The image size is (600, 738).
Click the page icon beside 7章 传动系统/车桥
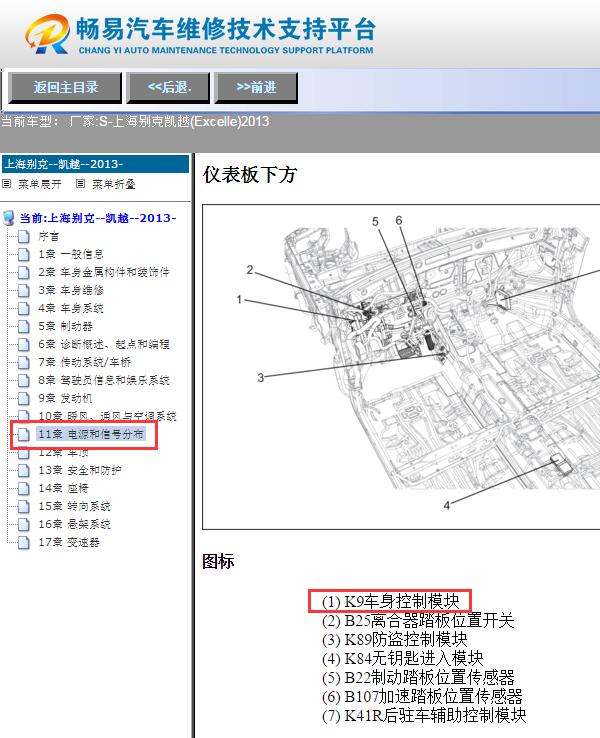point(24,362)
